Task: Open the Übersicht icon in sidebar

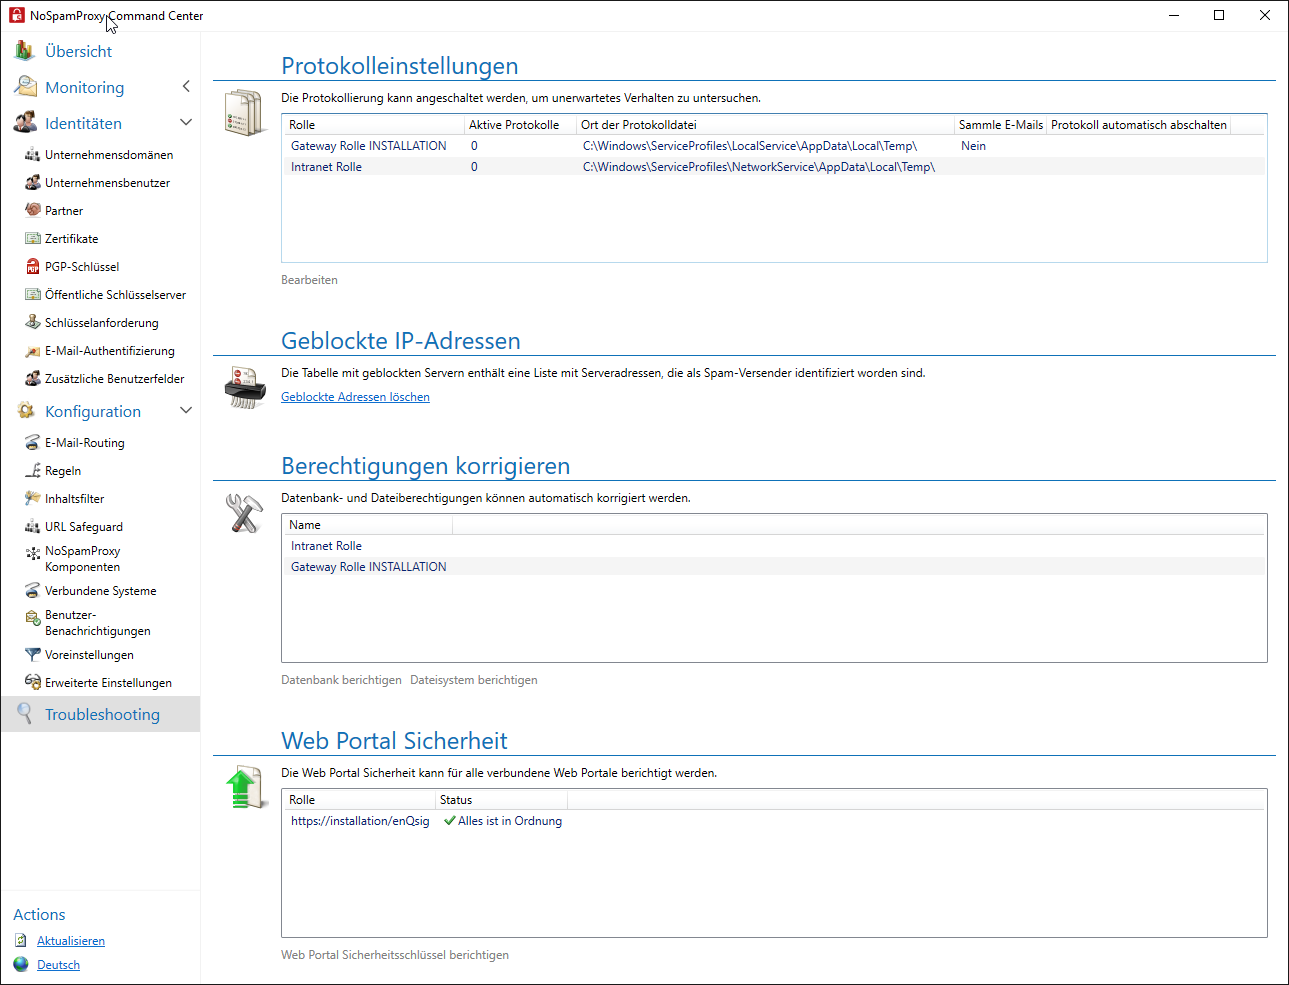Action: pos(25,51)
